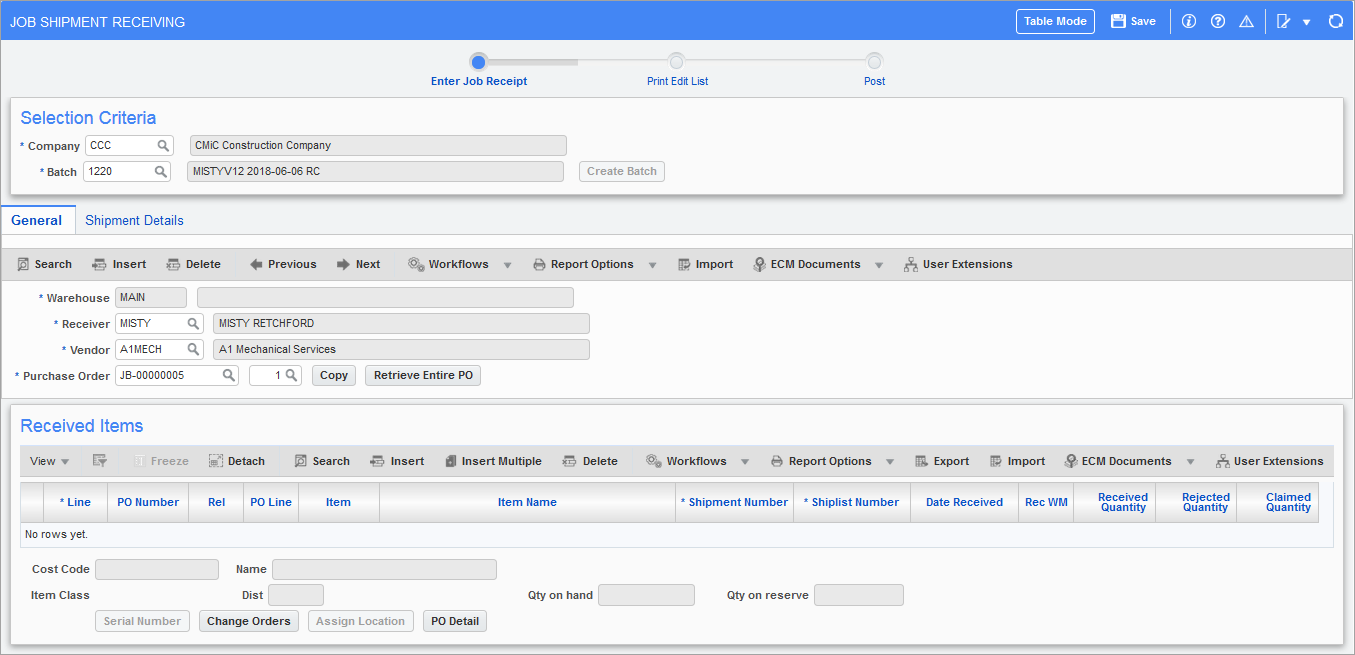Expand Report Options arrow in General toolbar
Image resolution: width=1355 pixels, height=655 pixels.
(652, 265)
